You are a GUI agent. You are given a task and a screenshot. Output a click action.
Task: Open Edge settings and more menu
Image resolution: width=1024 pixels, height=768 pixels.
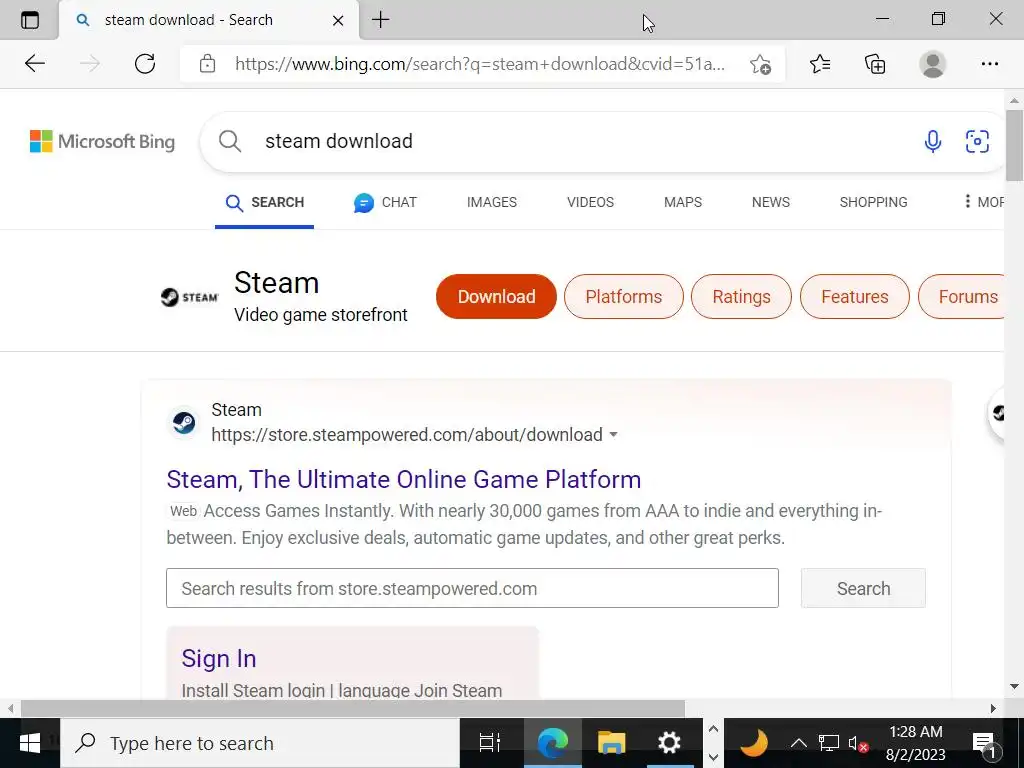pyautogui.click(x=989, y=64)
